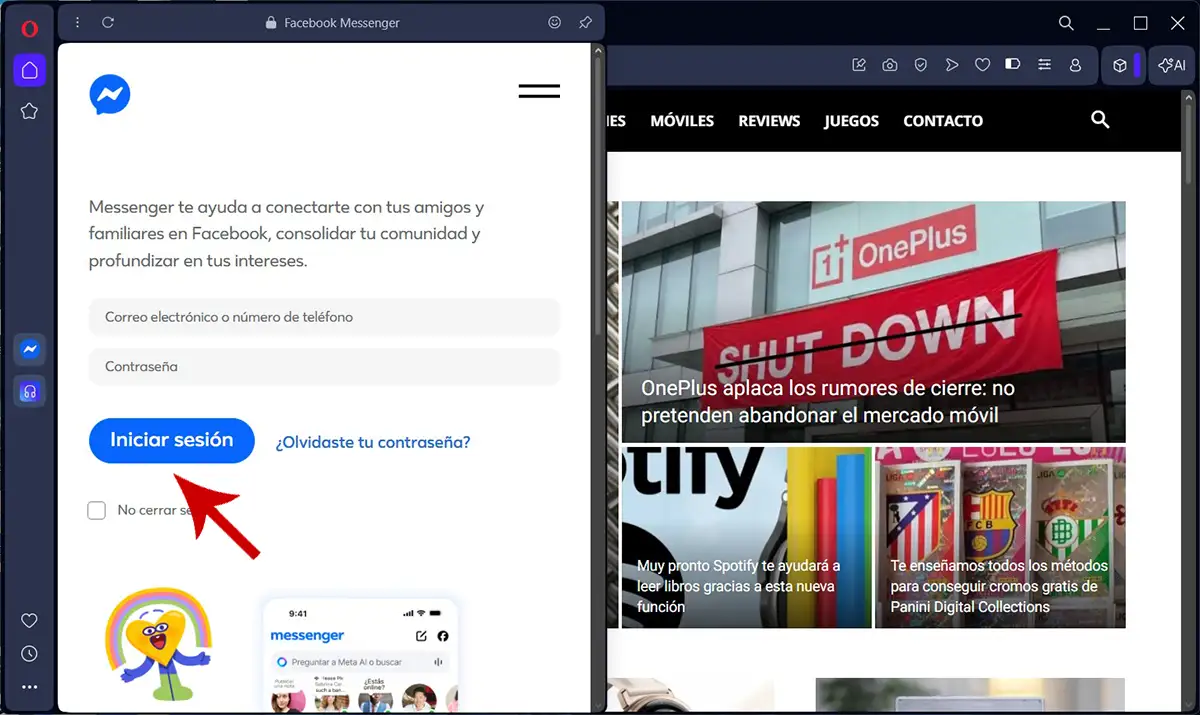
Task: Enable the No cerrar sesión checkbox
Action: 96,510
